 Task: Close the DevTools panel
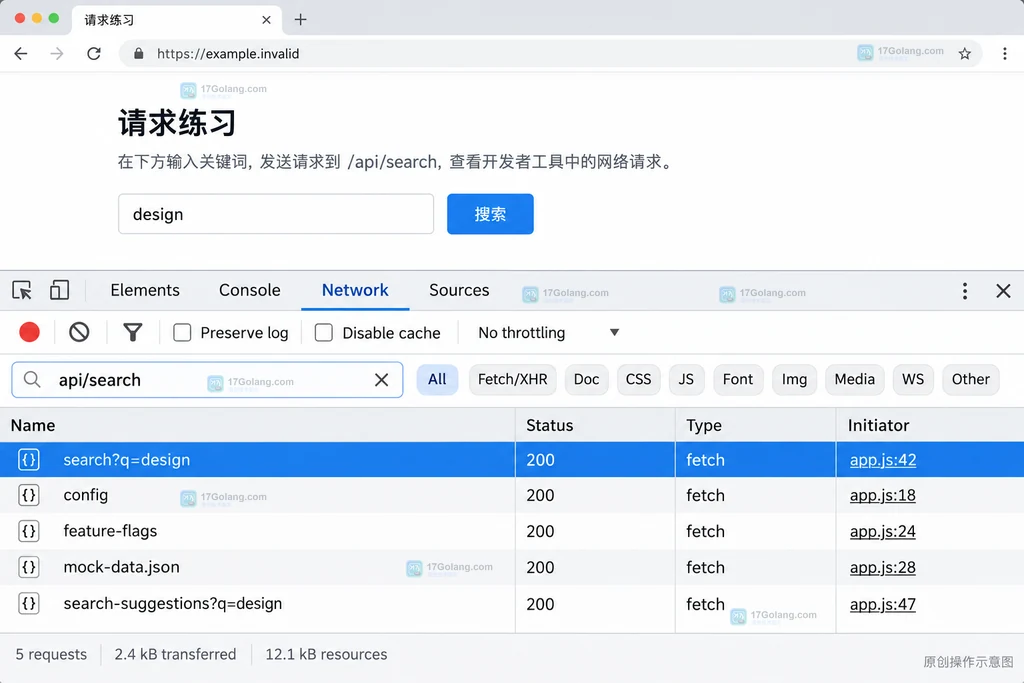click(x=1003, y=291)
